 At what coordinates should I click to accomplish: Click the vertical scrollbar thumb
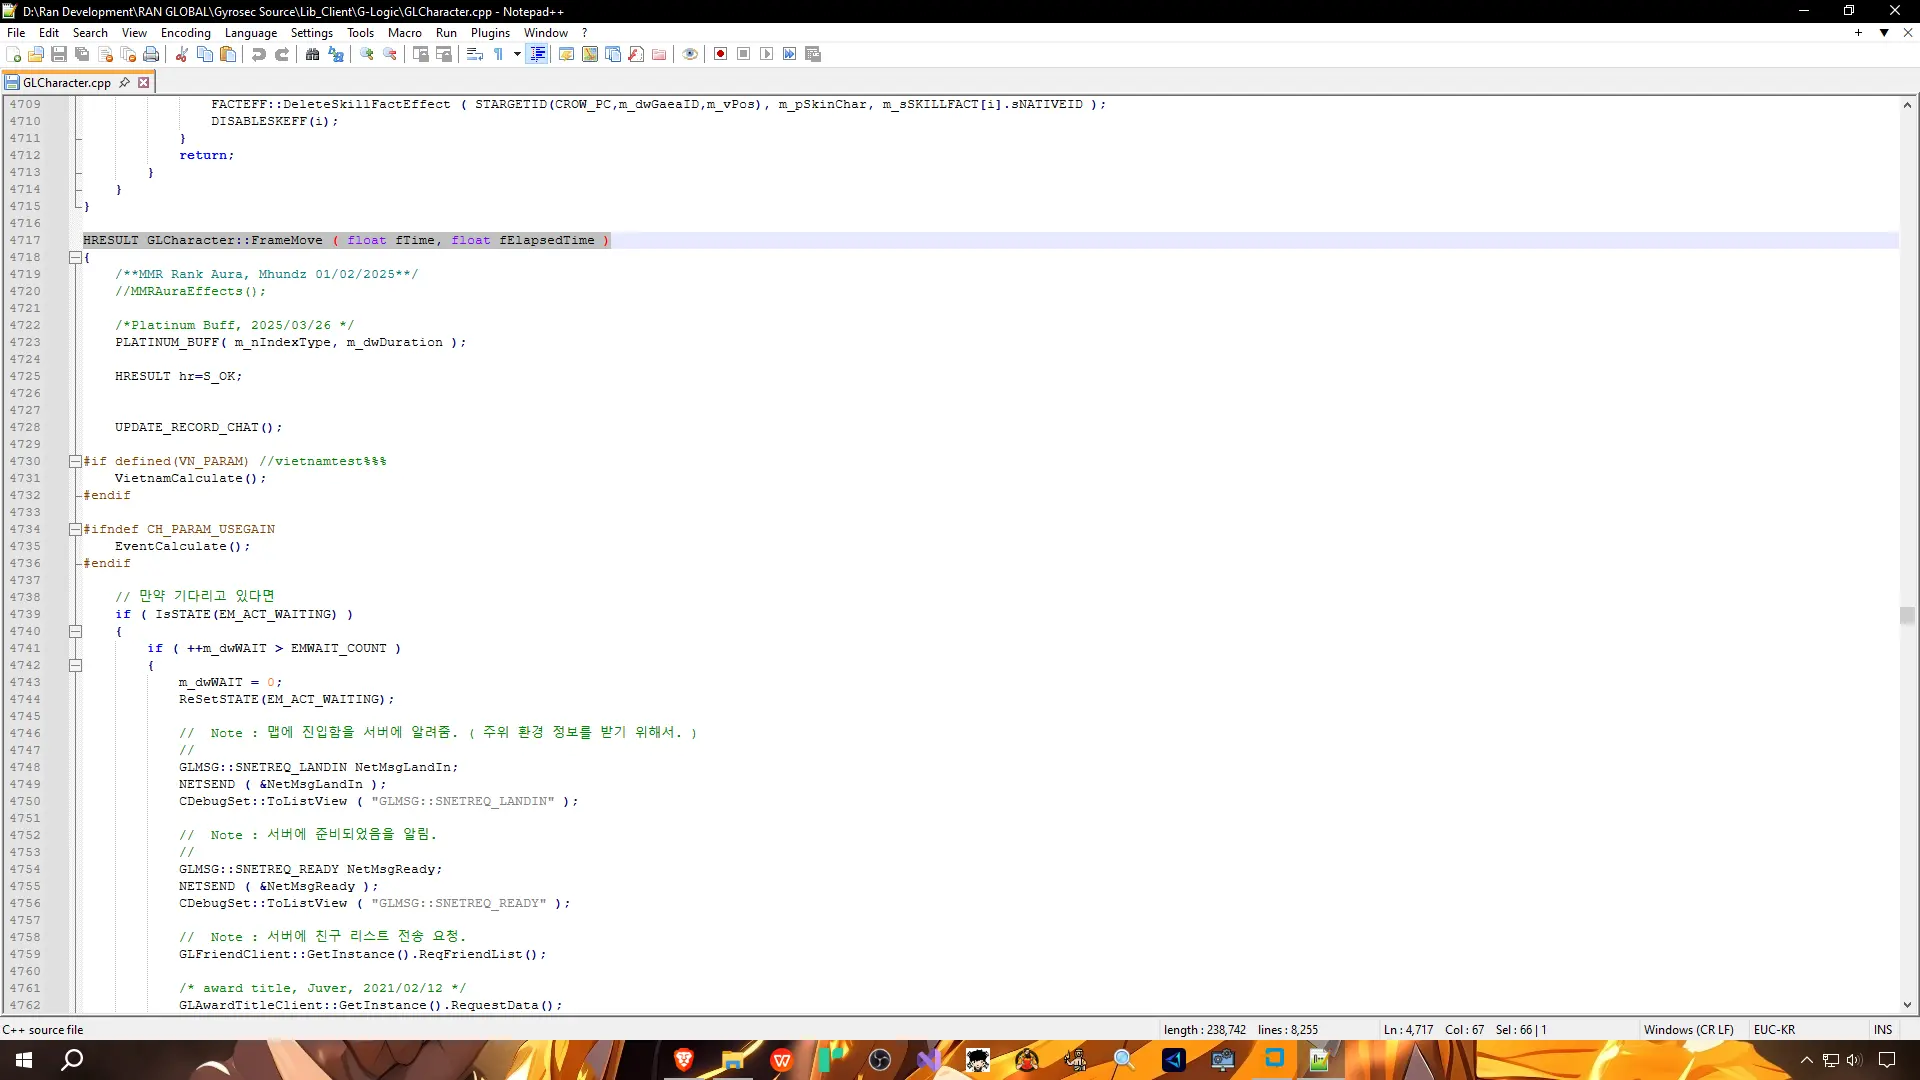[x=1907, y=615]
